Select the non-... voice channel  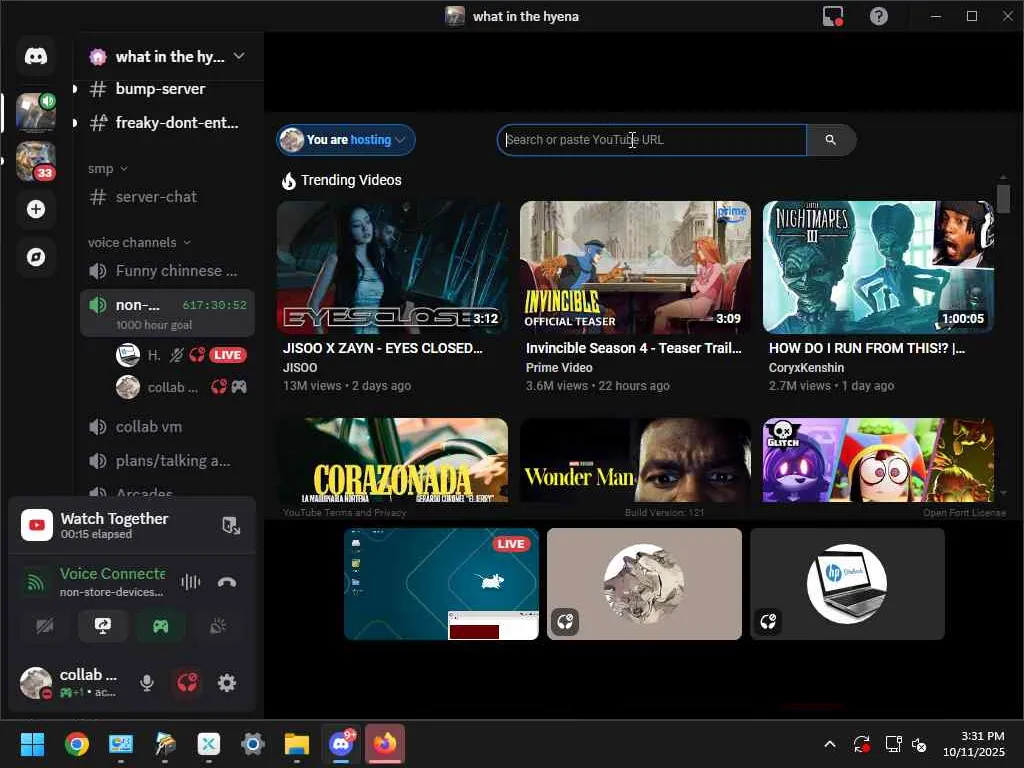(168, 313)
